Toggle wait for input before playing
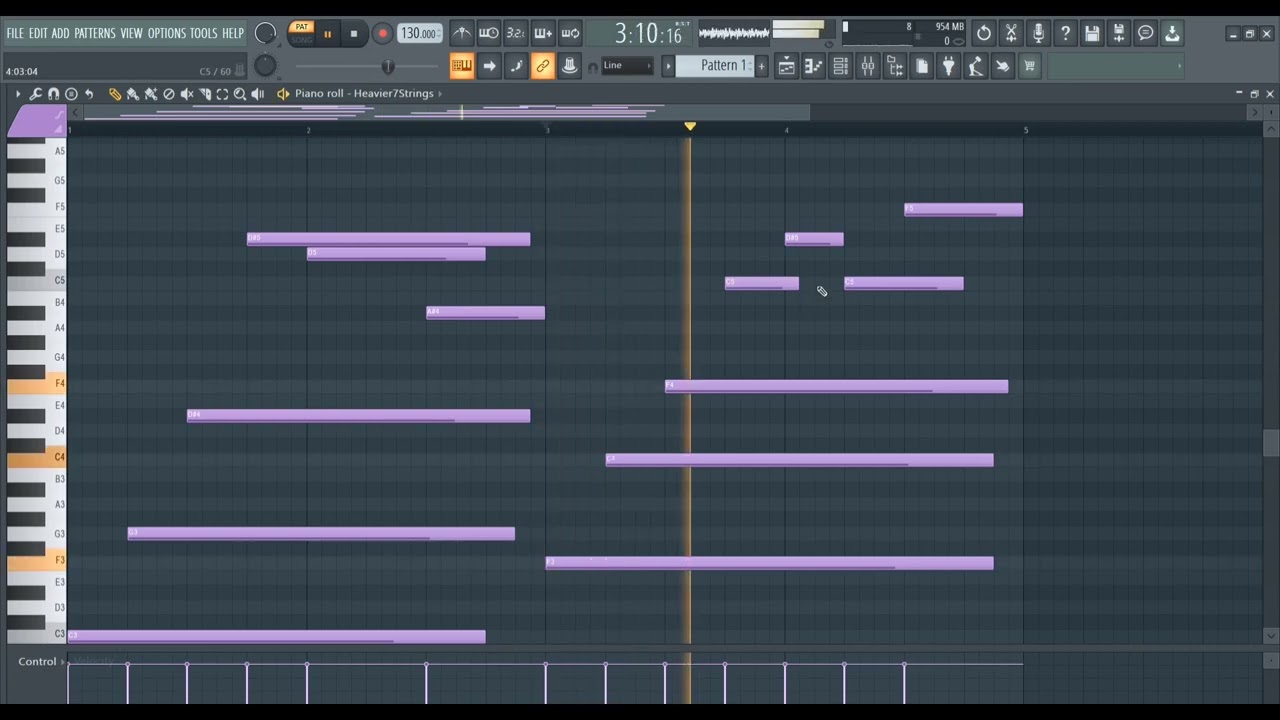Viewport: 1280px width, 720px height. [489, 33]
